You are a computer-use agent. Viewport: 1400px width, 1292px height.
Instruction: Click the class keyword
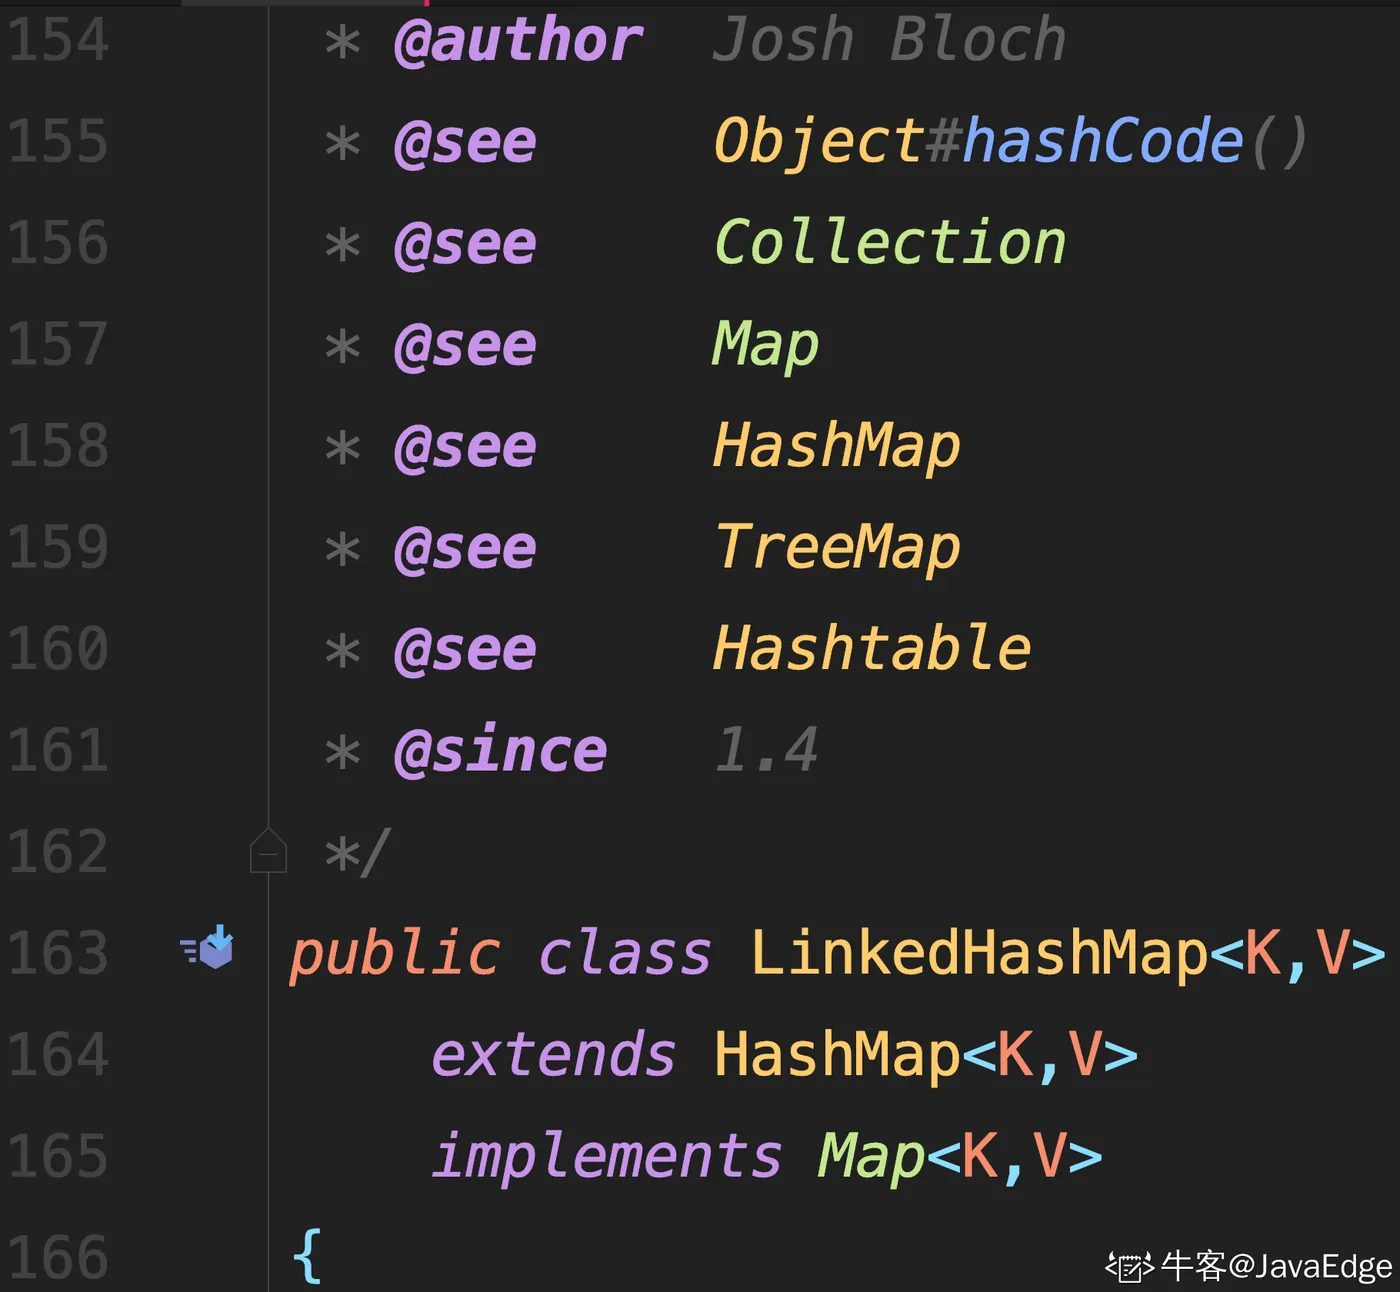point(625,953)
